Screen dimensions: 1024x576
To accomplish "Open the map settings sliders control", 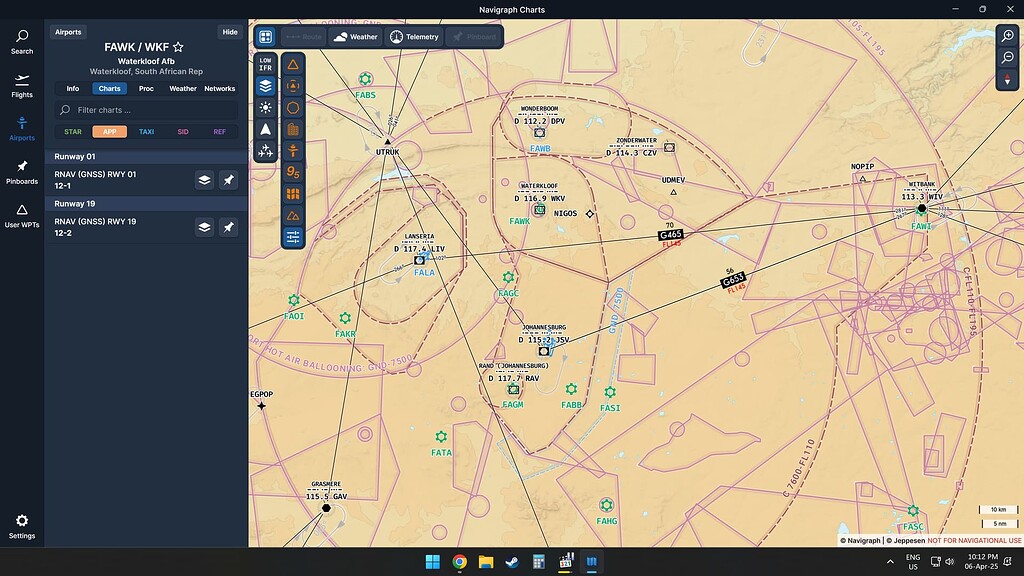I will click(291, 238).
